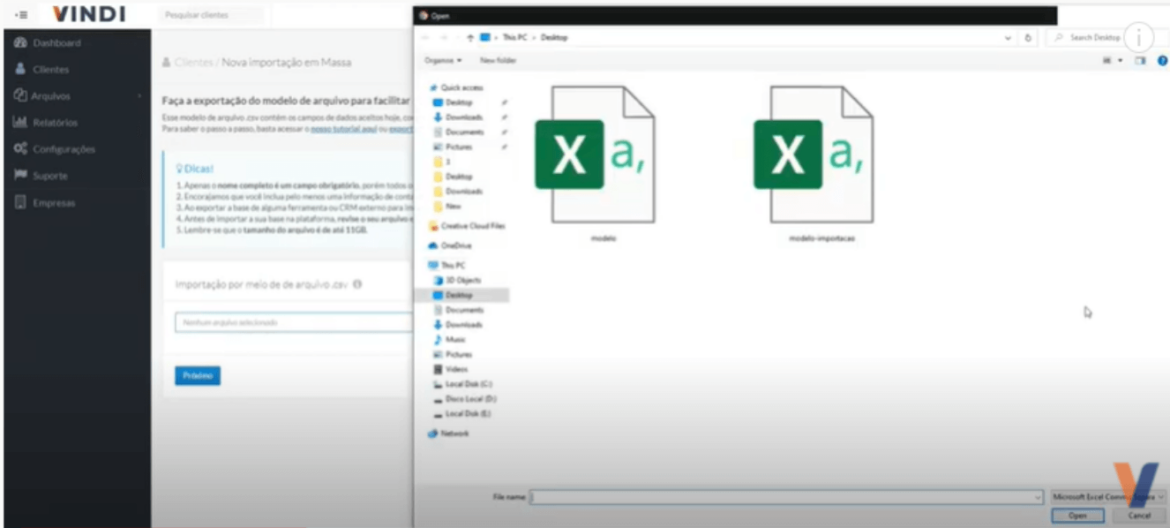This screenshot has height=528, width=1170.
Task: Toggle the preview pane button
Action: (1140, 61)
